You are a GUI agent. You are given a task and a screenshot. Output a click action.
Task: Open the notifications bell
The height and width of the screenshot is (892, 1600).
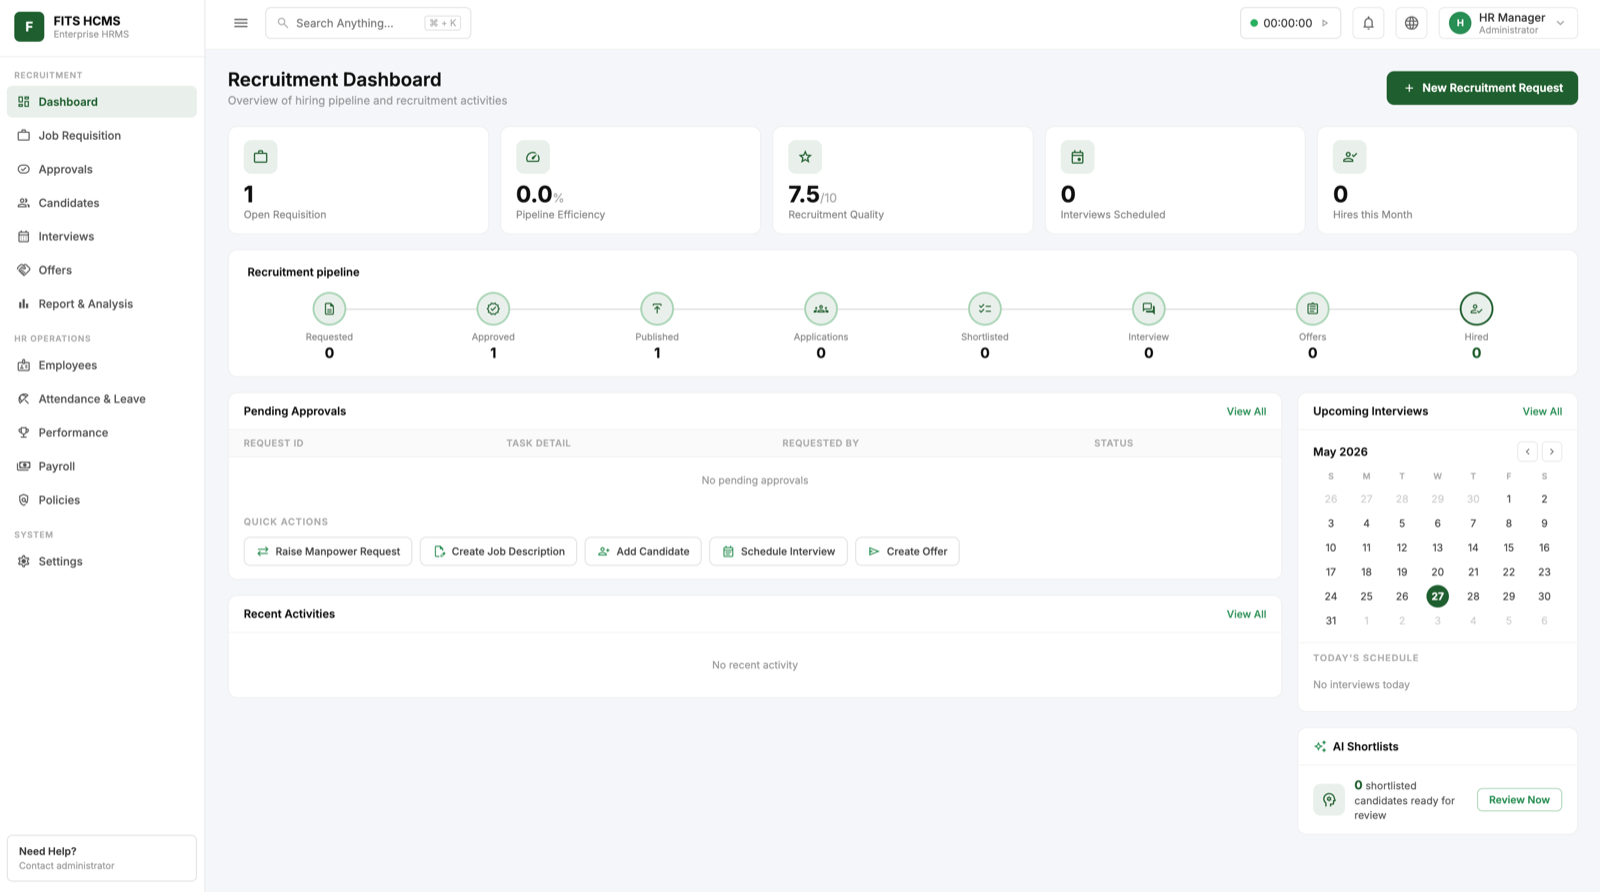coord(1368,23)
